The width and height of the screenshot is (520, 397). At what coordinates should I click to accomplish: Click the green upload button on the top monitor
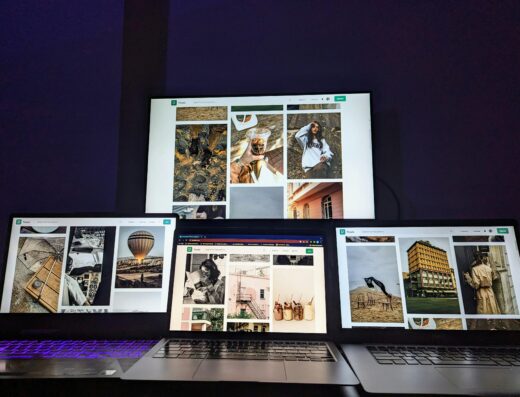tap(340, 99)
